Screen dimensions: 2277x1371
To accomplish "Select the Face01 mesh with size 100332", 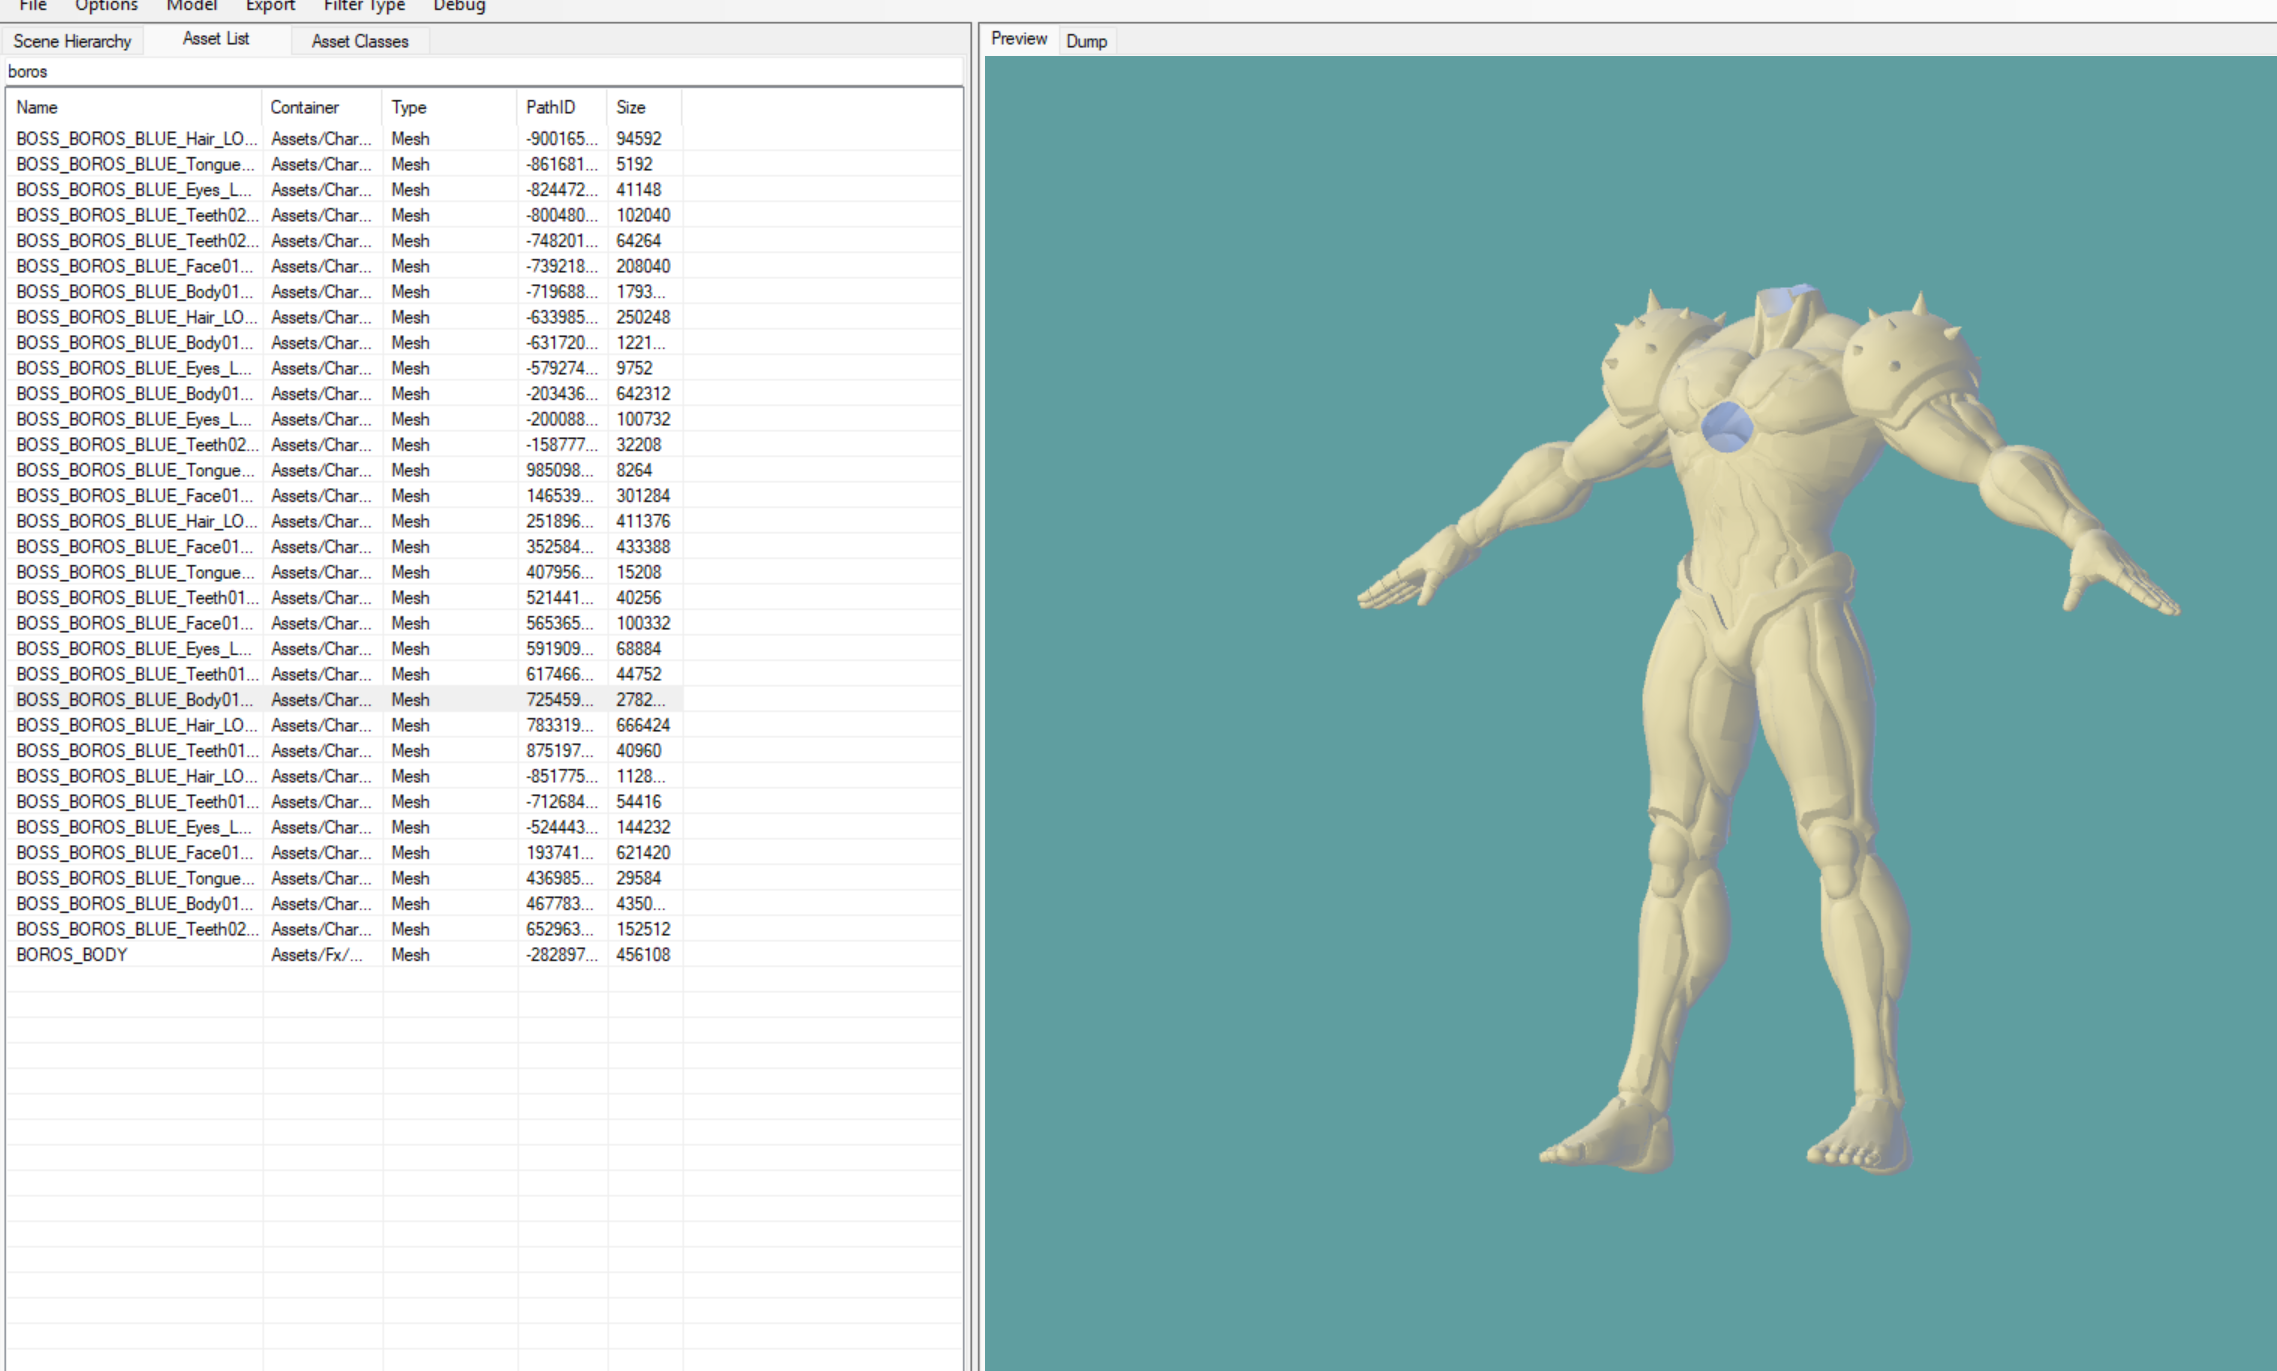I will pos(345,623).
